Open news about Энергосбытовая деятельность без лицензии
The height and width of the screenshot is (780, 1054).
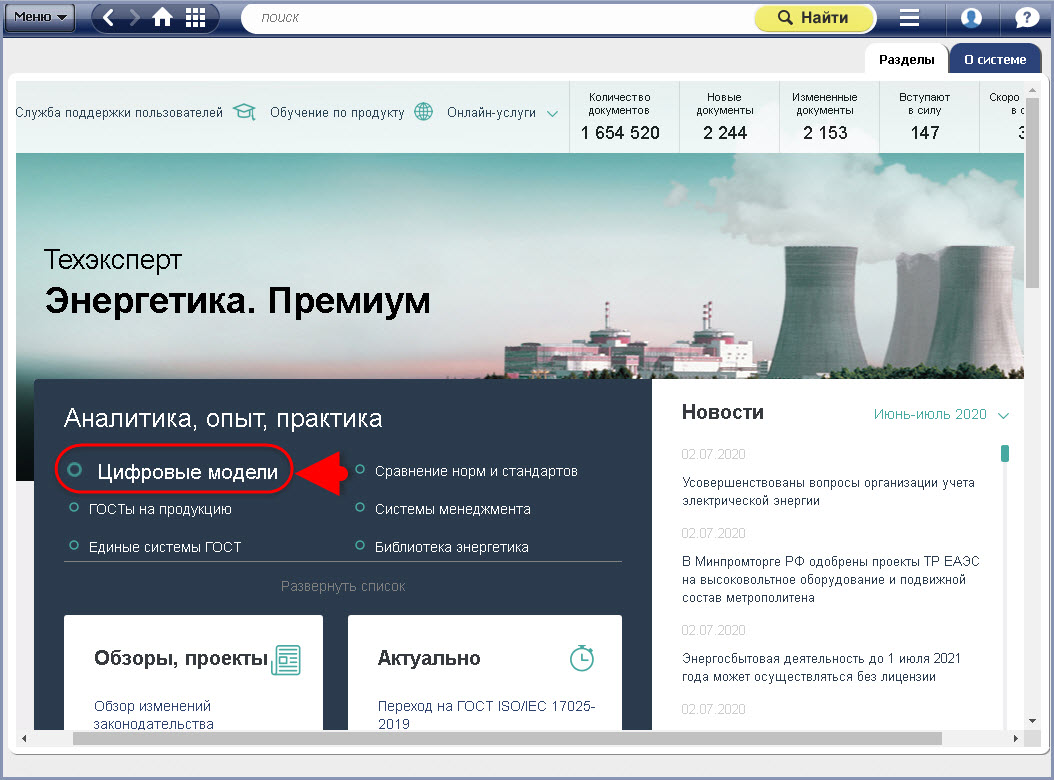(x=821, y=668)
